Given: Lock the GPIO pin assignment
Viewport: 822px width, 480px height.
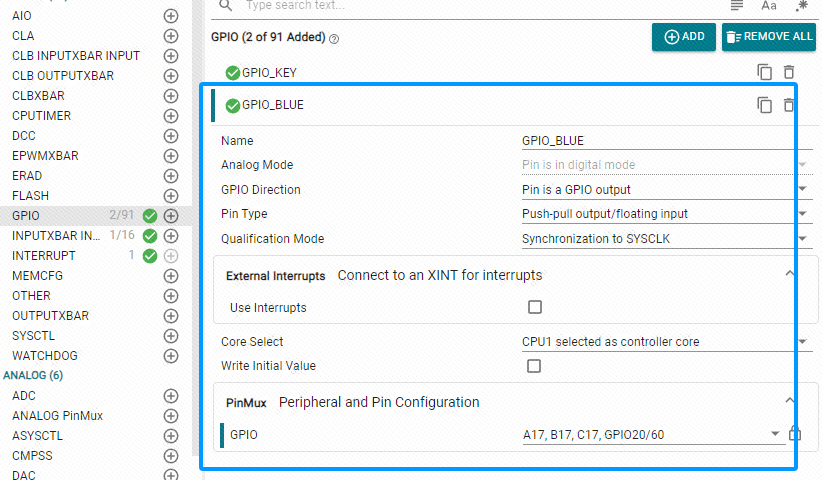Looking at the screenshot, I should click(x=795, y=433).
